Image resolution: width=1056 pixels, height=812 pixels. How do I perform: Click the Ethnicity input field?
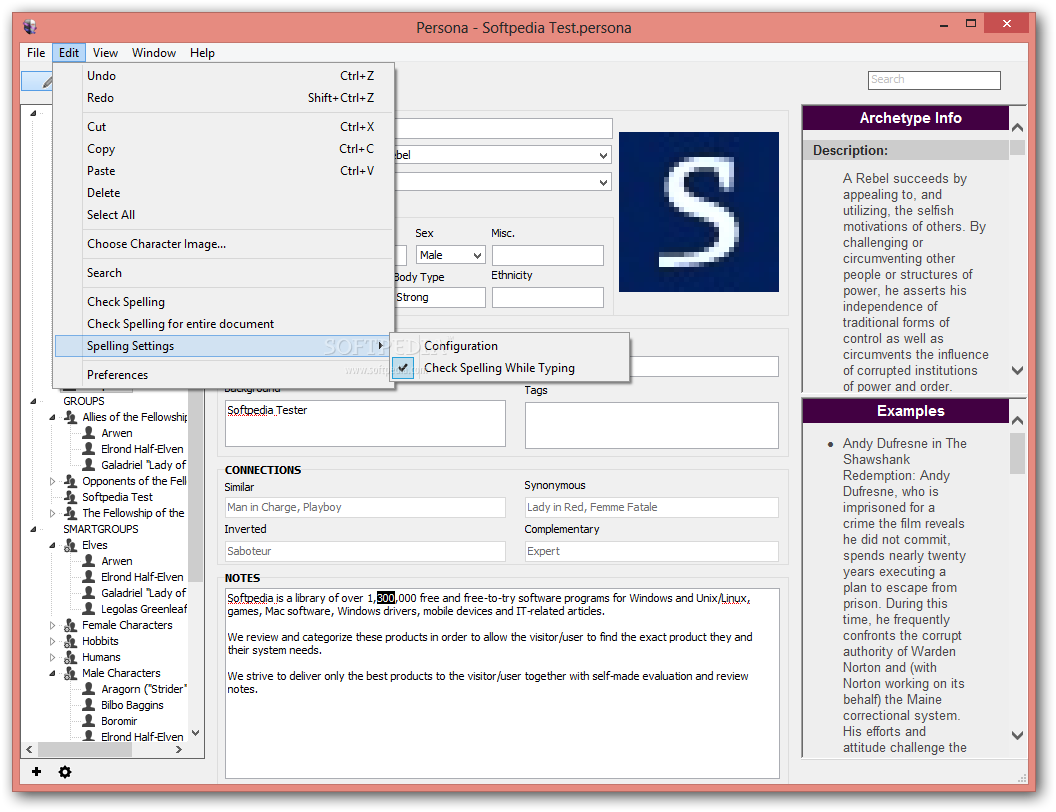pyautogui.click(x=548, y=298)
